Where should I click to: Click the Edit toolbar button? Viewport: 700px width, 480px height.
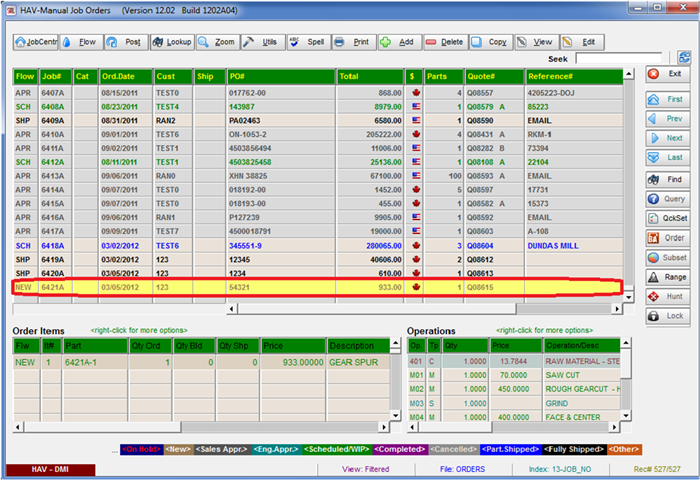click(582, 42)
